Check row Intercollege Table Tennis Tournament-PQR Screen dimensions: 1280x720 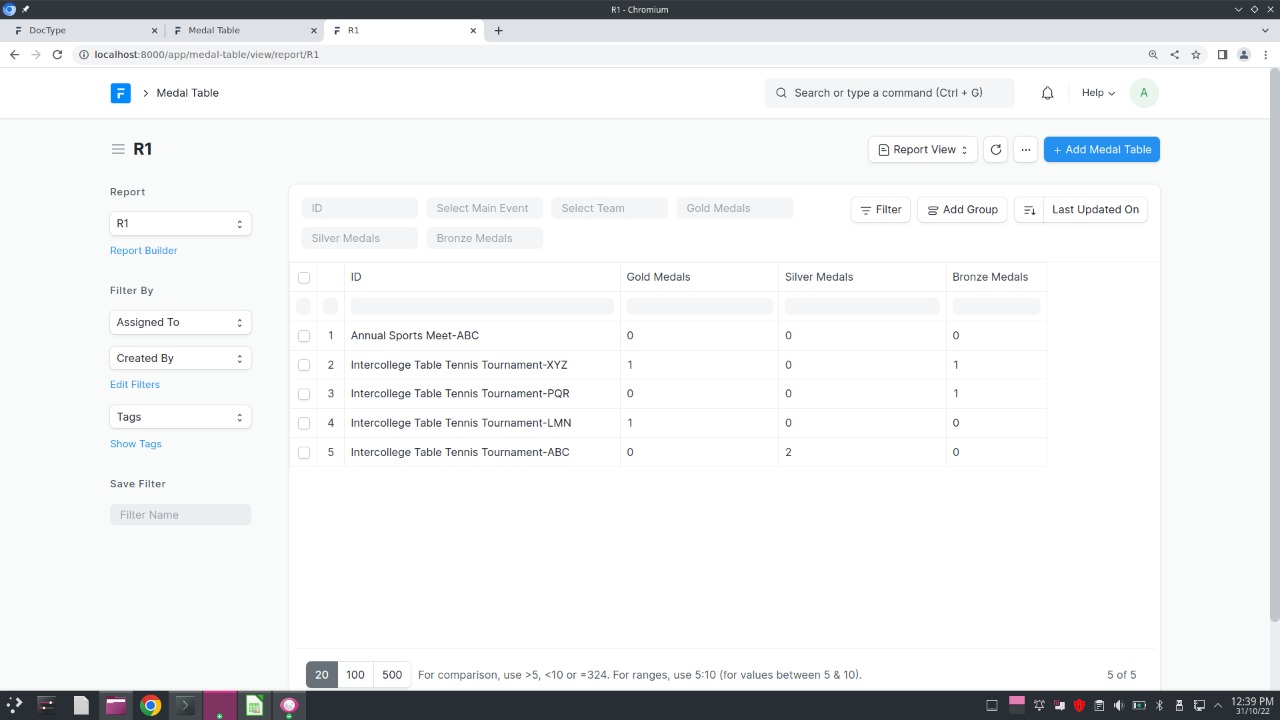304,394
